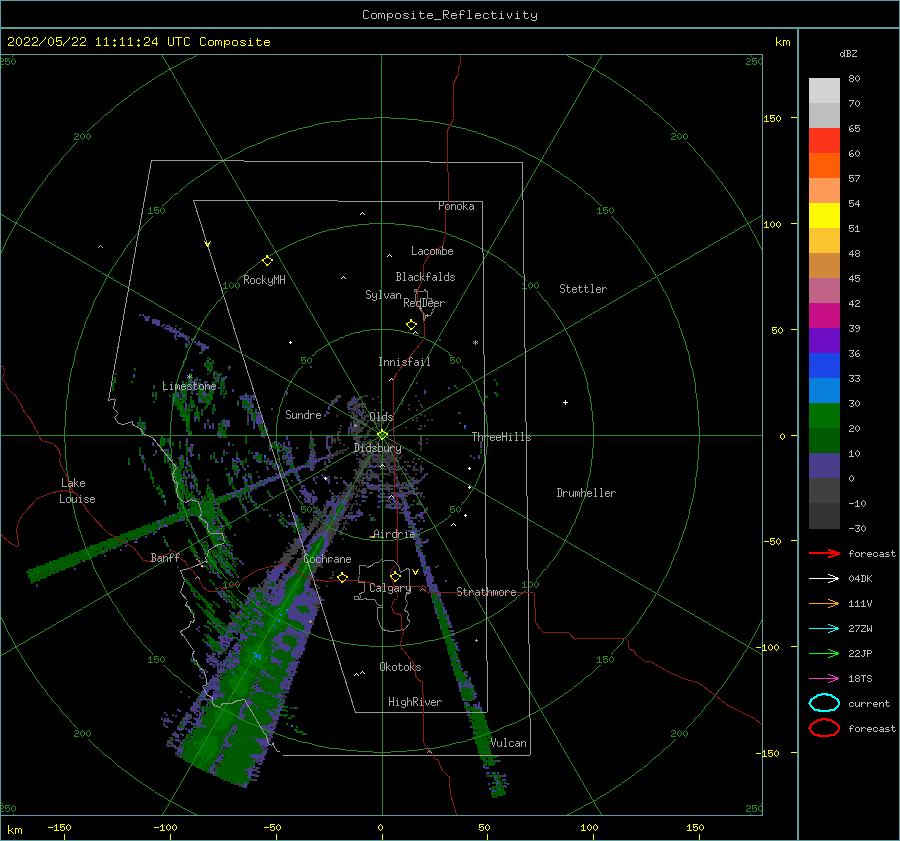Click the dBZ legend heading
The width and height of the screenshot is (900, 841).
coord(848,53)
